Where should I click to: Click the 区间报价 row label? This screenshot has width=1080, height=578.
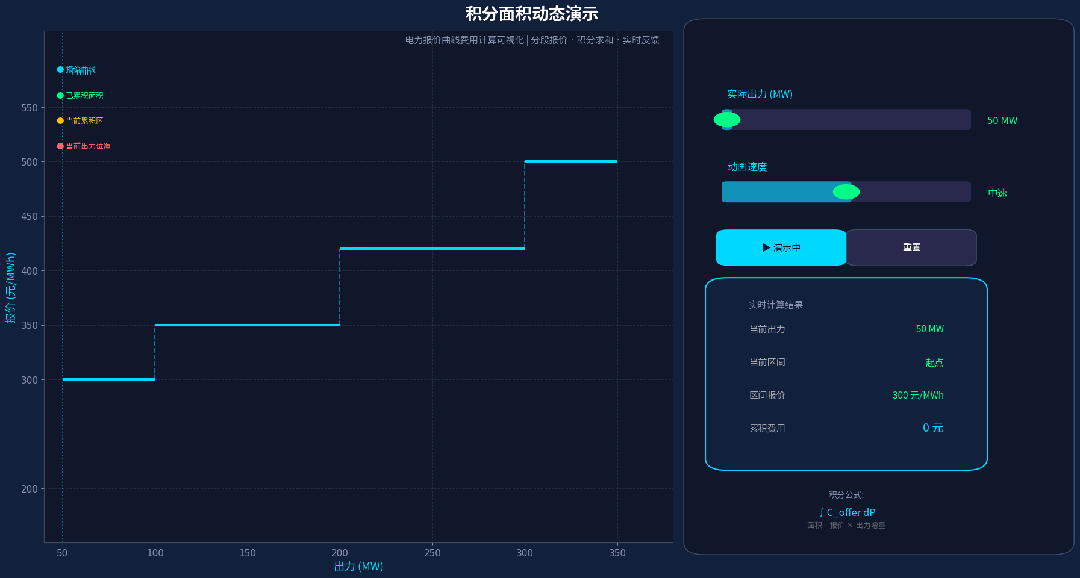pos(767,395)
